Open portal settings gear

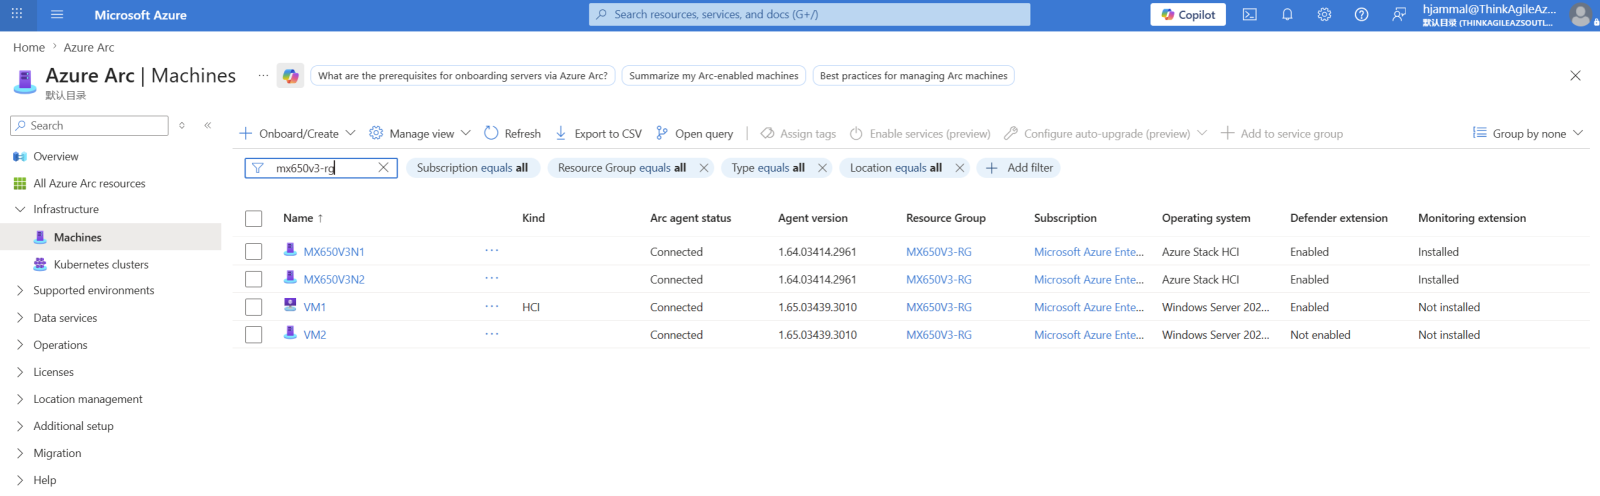pyautogui.click(x=1324, y=14)
